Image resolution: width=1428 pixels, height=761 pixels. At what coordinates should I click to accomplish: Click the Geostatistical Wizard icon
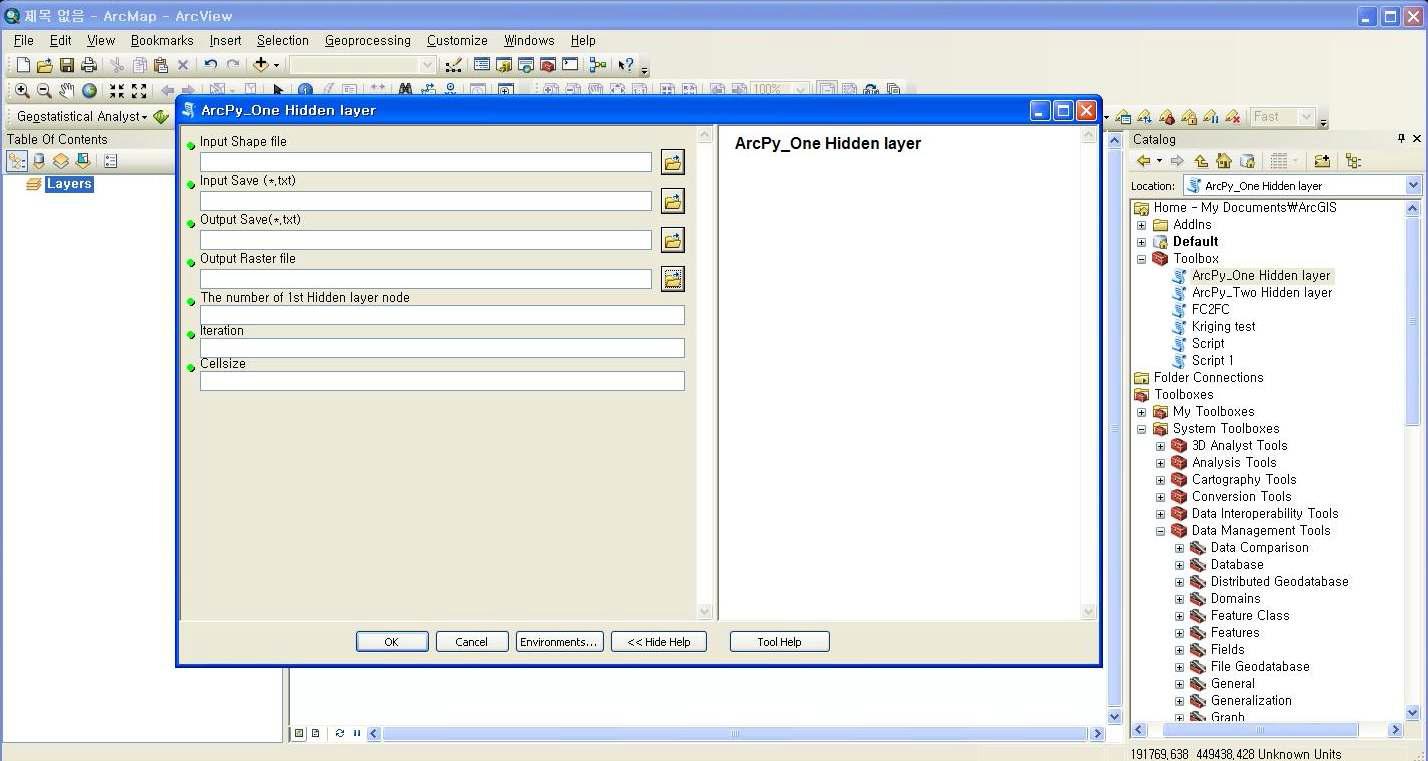click(x=161, y=117)
